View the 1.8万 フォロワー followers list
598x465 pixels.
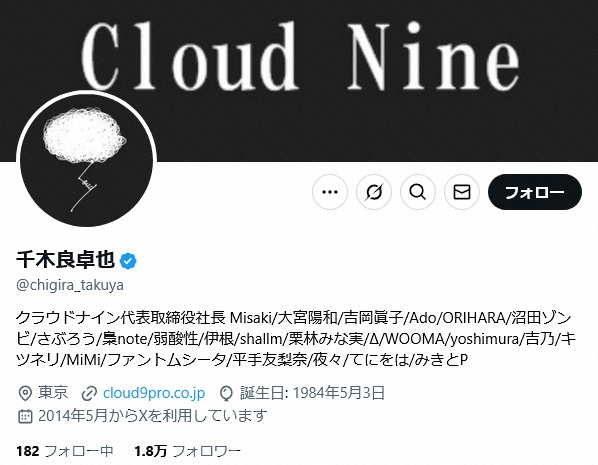point(187,451)
